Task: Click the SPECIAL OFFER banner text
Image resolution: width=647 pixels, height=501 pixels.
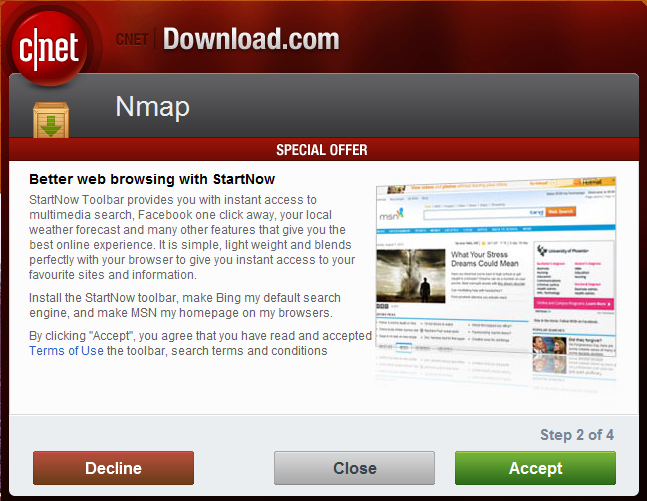Action: point(322,150)
